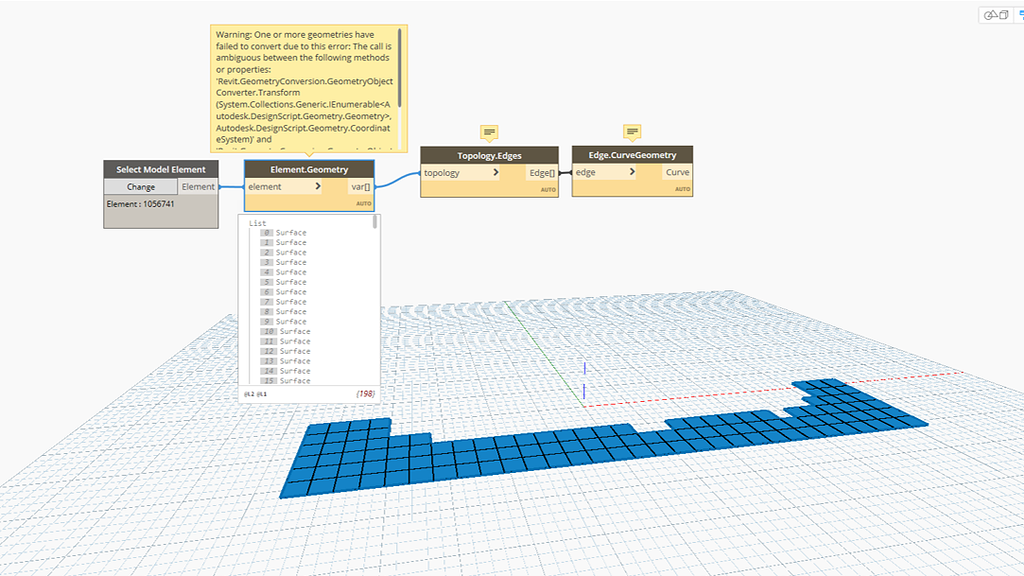
Task: Collapse the List in the Element.Geometry preview bubble
Action: pyautogui.click(x=257, y=223)
